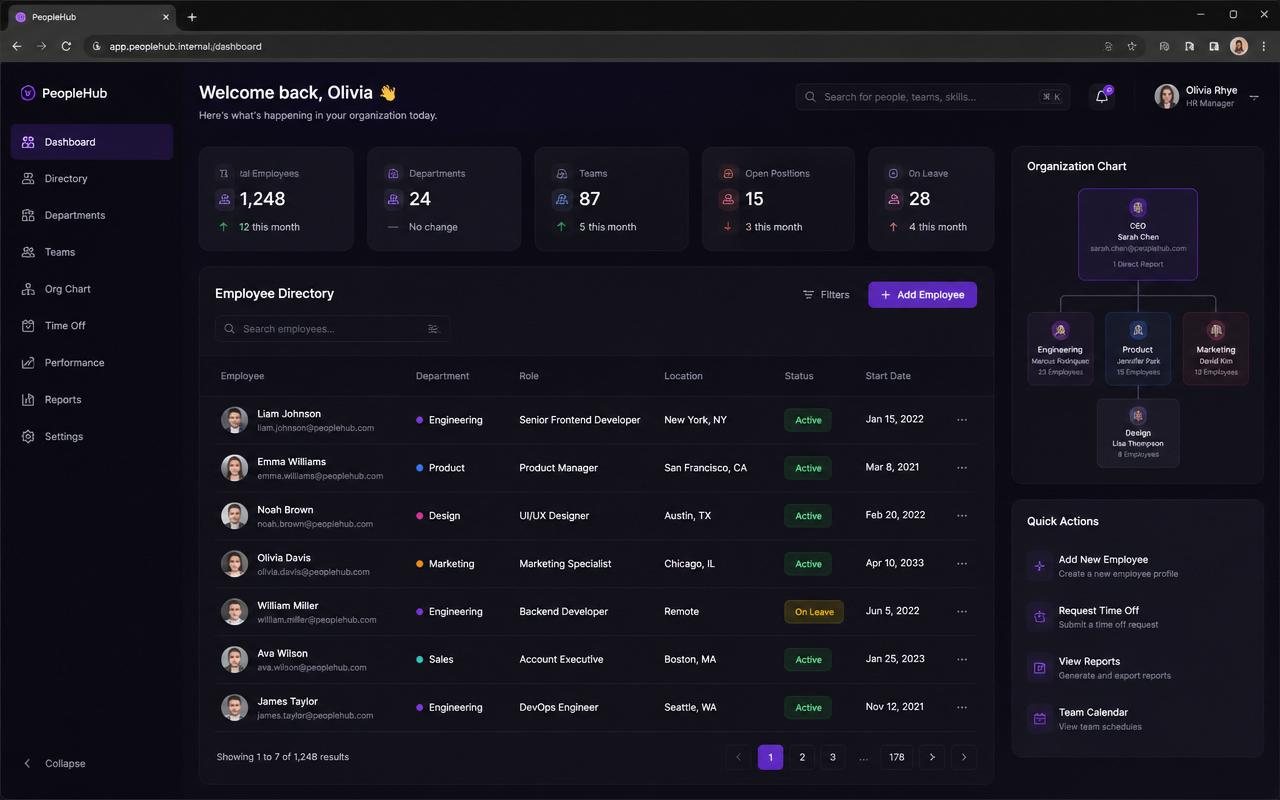Open the Performance chart icon in sidebar
1280x800 pixels.
tap(28, 363)
